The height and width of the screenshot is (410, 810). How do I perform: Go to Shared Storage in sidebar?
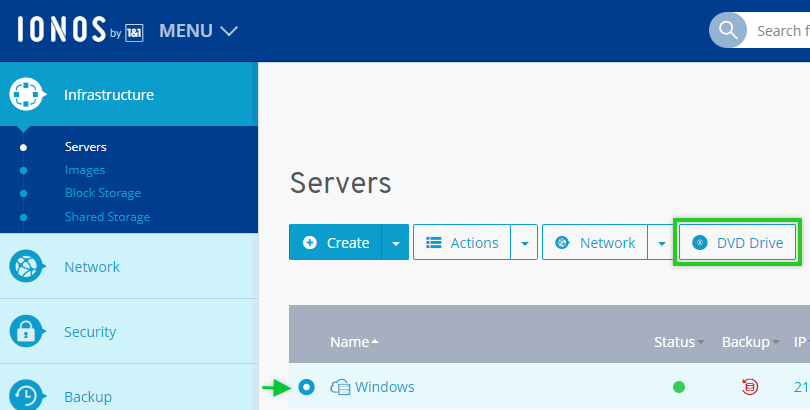point(107,217)
